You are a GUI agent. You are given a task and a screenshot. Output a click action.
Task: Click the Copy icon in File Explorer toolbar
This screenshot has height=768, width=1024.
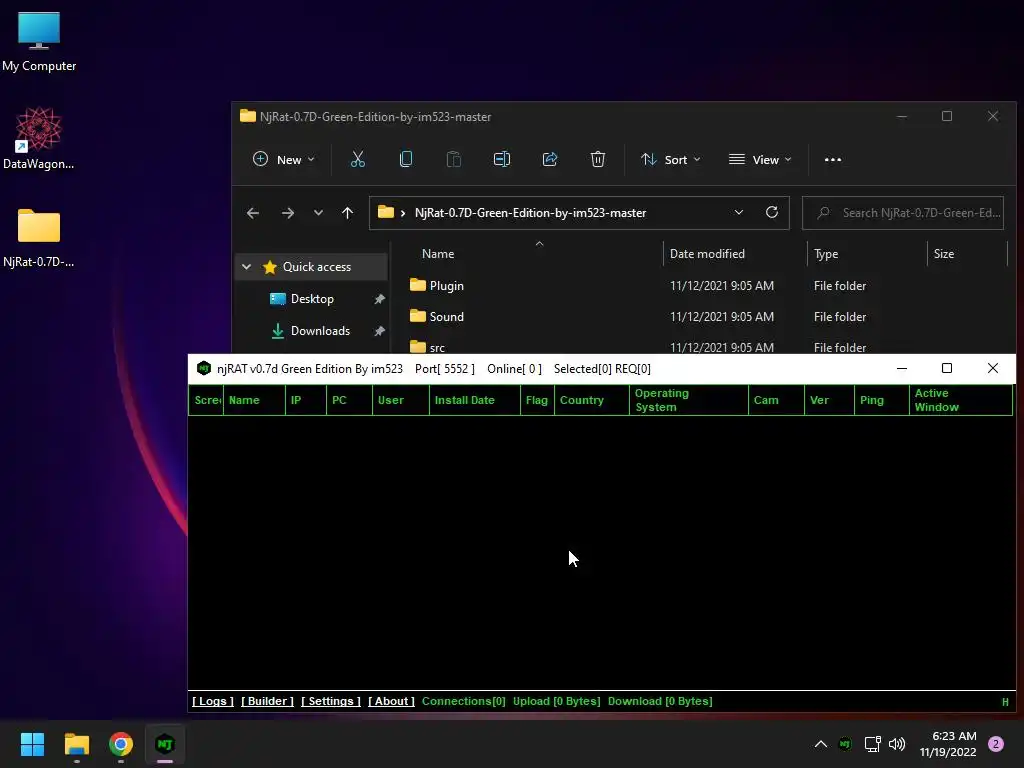pyautogui.click(x=406, y=159)
